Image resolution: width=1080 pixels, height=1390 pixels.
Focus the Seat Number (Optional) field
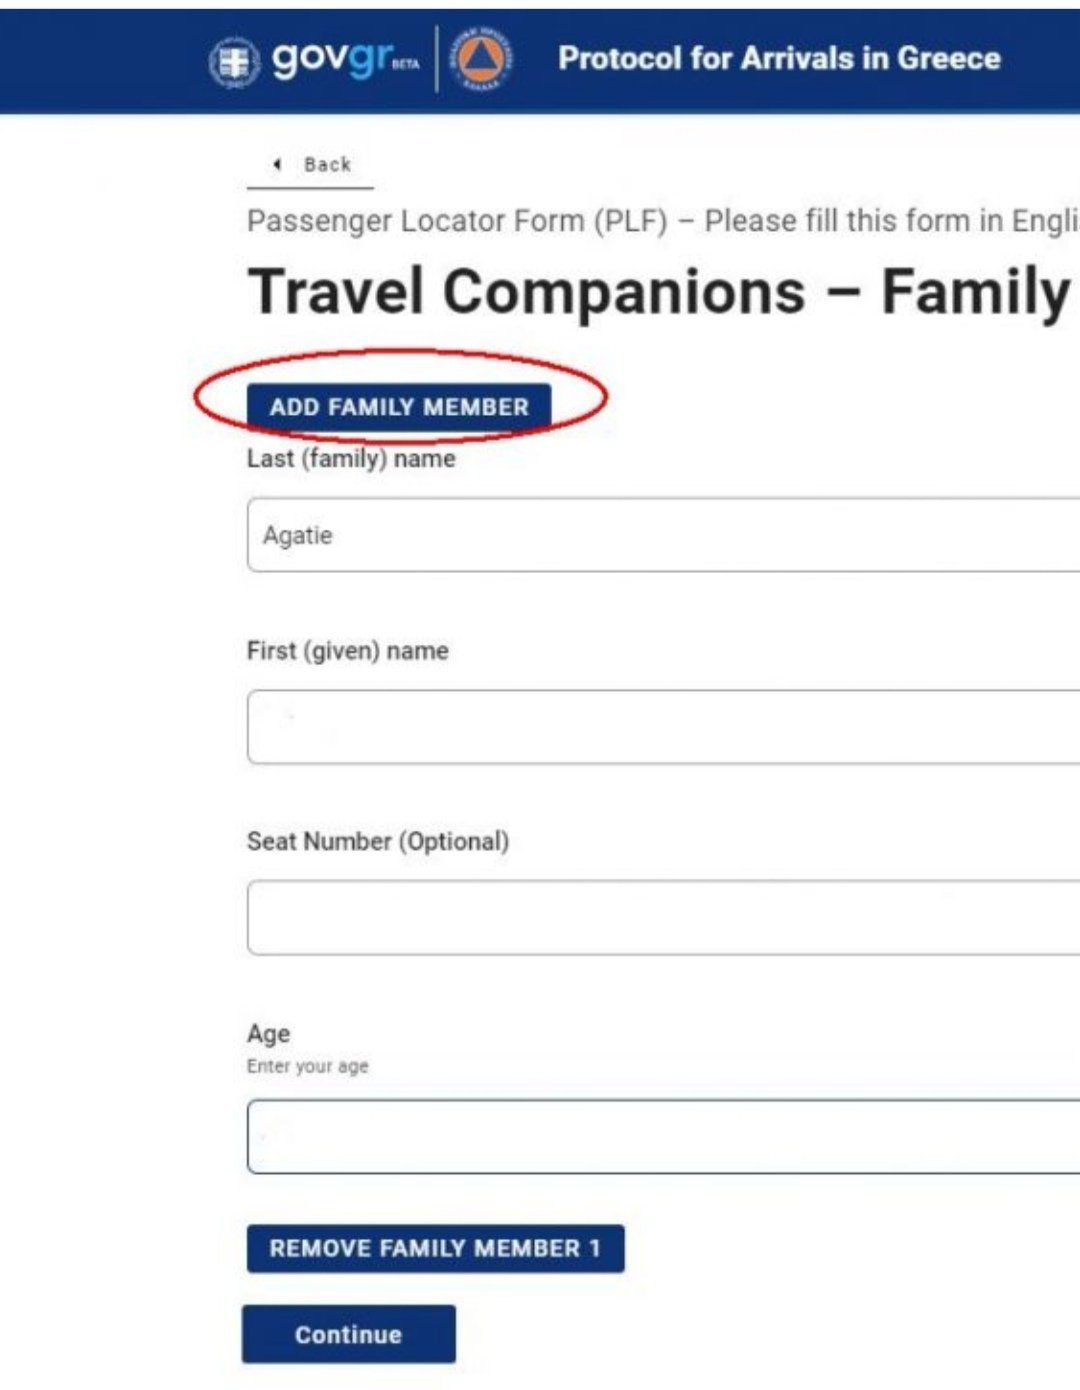pyautogui.click(x=664, y=918)
